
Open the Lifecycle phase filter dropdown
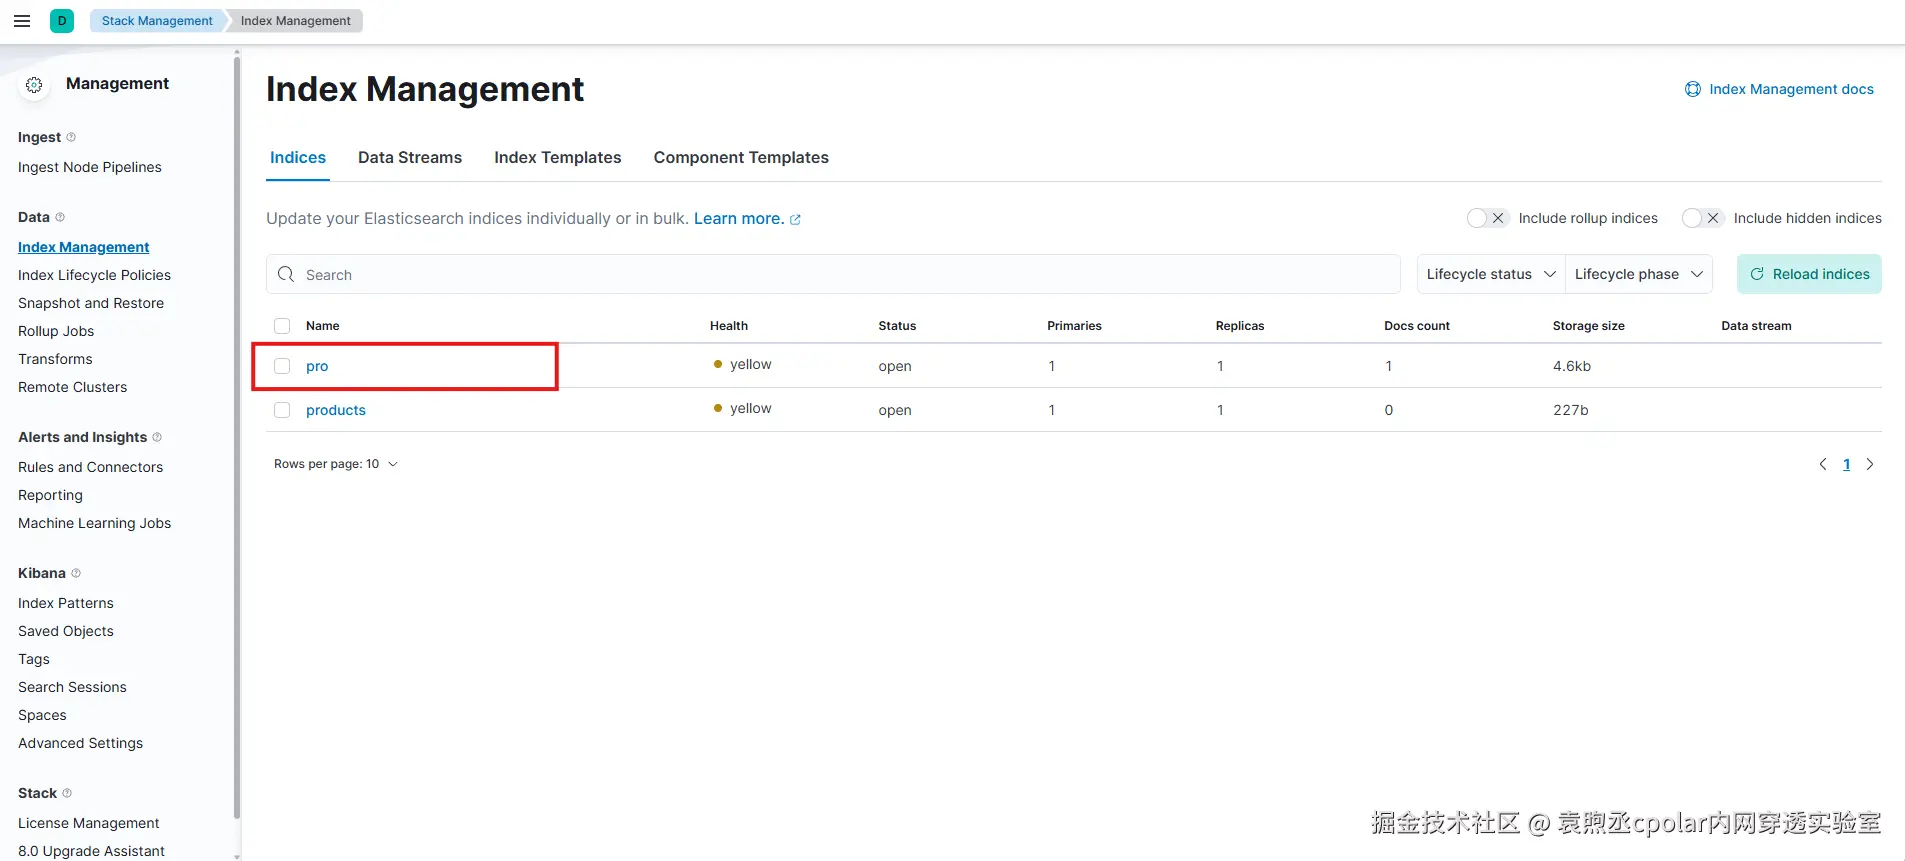point(1638,274)
